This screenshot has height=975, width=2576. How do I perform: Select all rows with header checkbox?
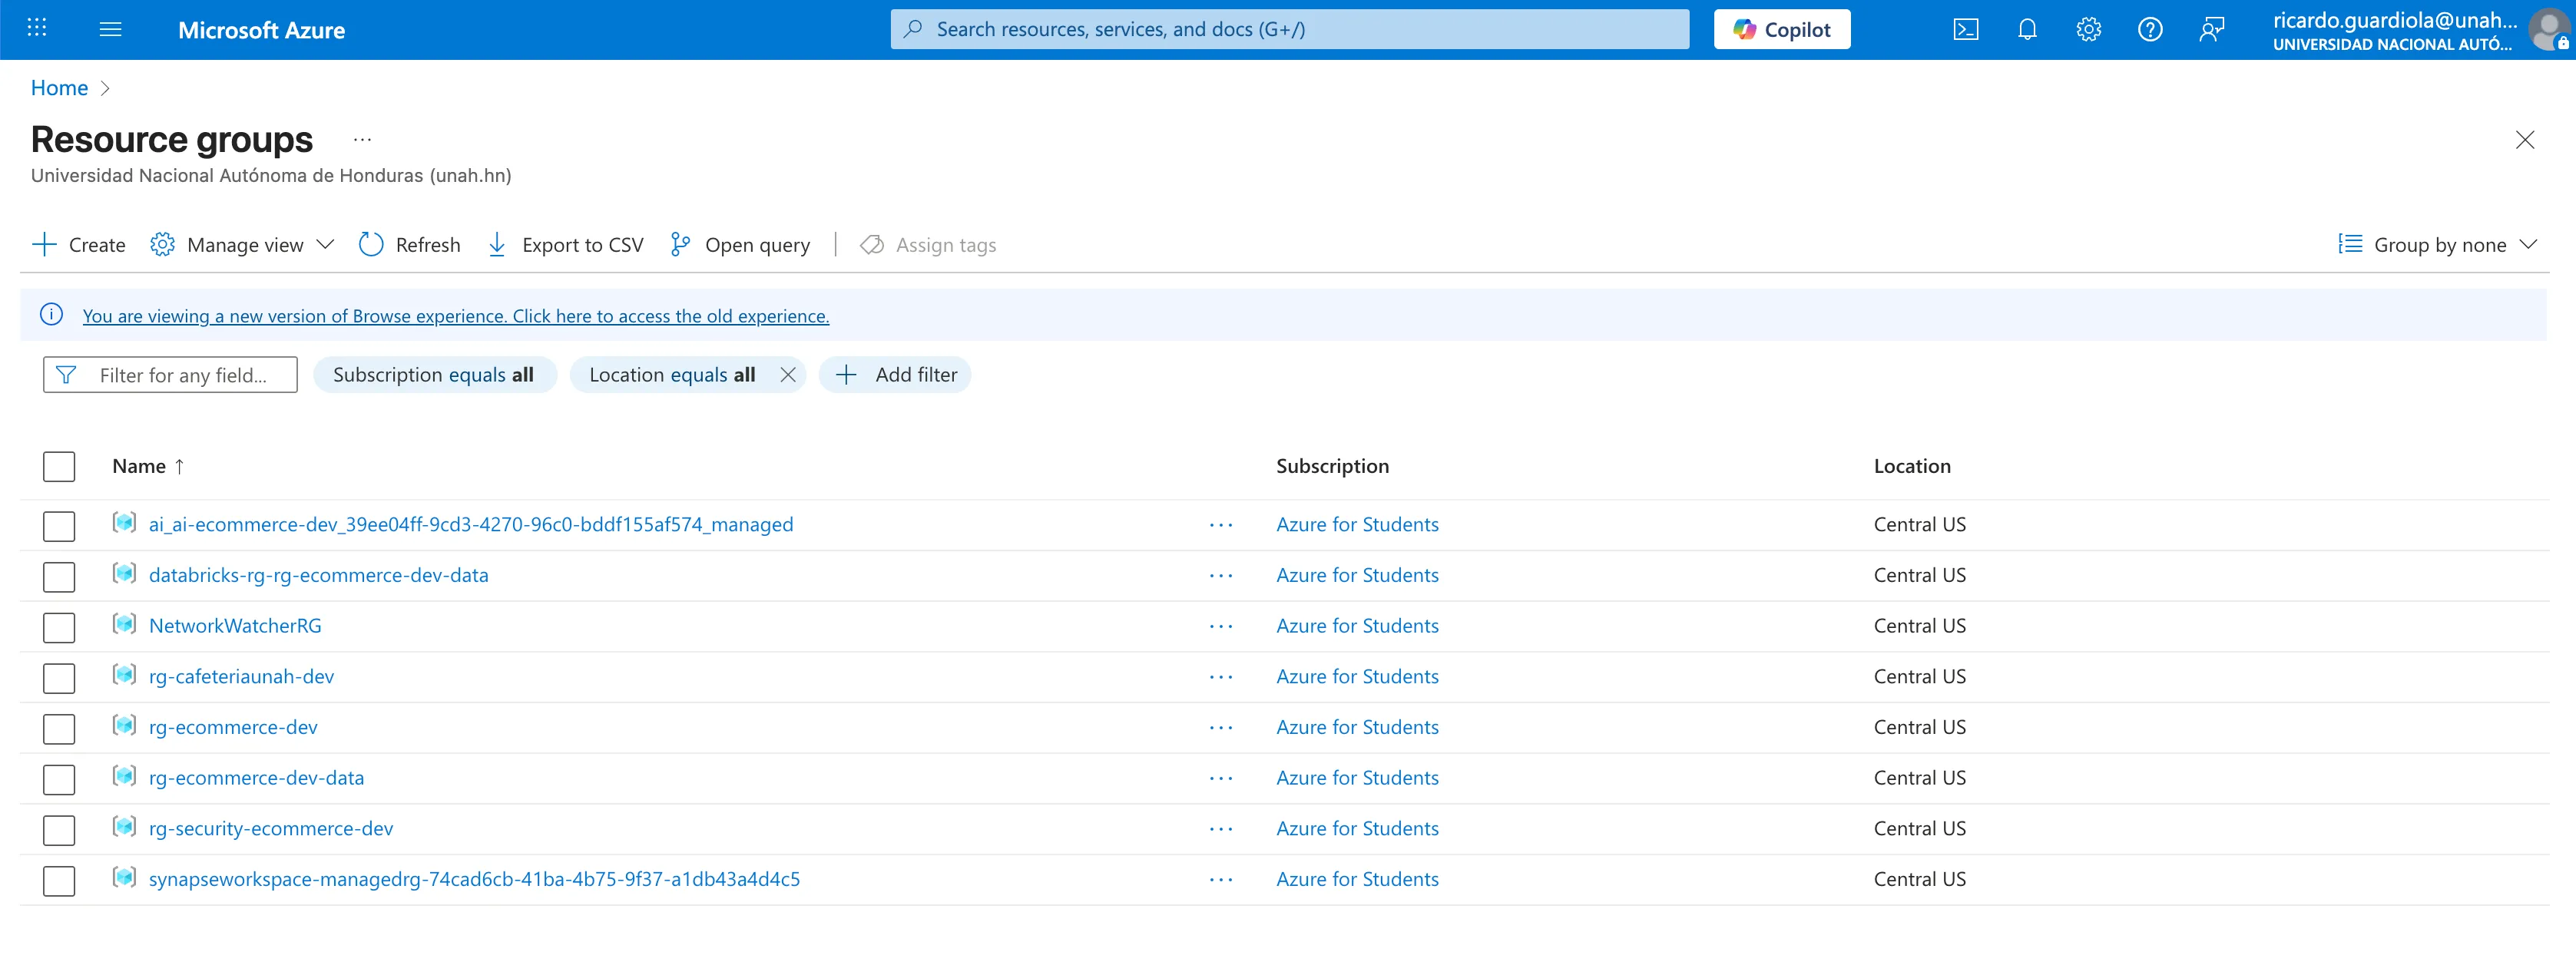[59, 467]
